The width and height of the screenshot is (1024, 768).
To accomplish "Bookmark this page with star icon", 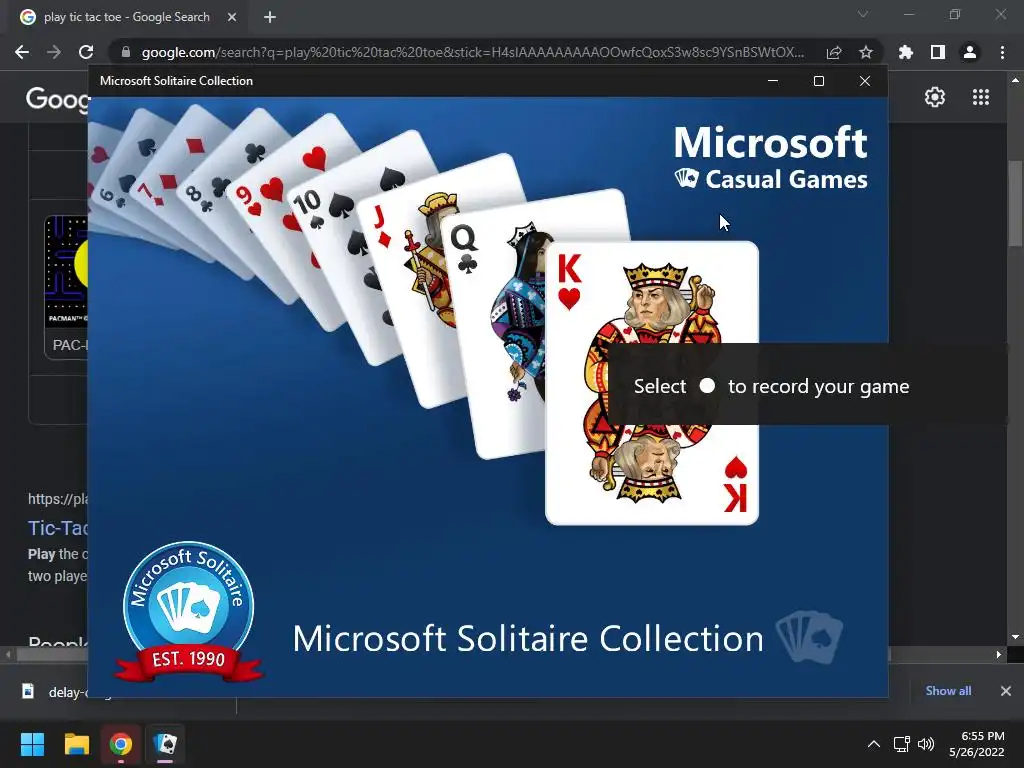I will pyautogui.click(x=866, y=52).
